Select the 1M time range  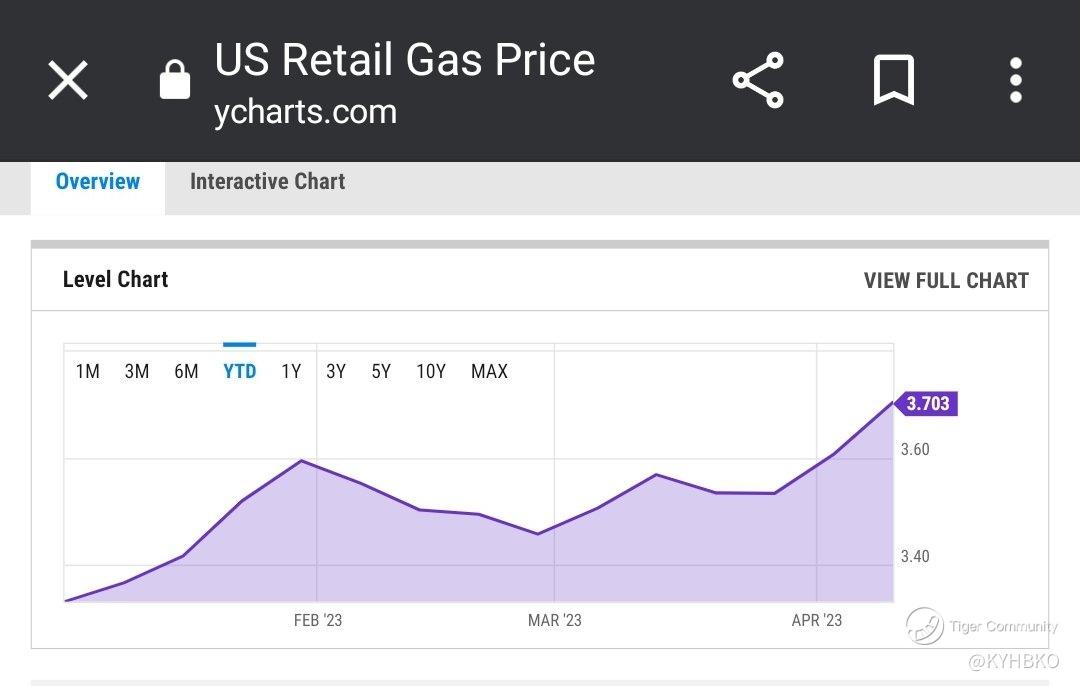point(88,372)
